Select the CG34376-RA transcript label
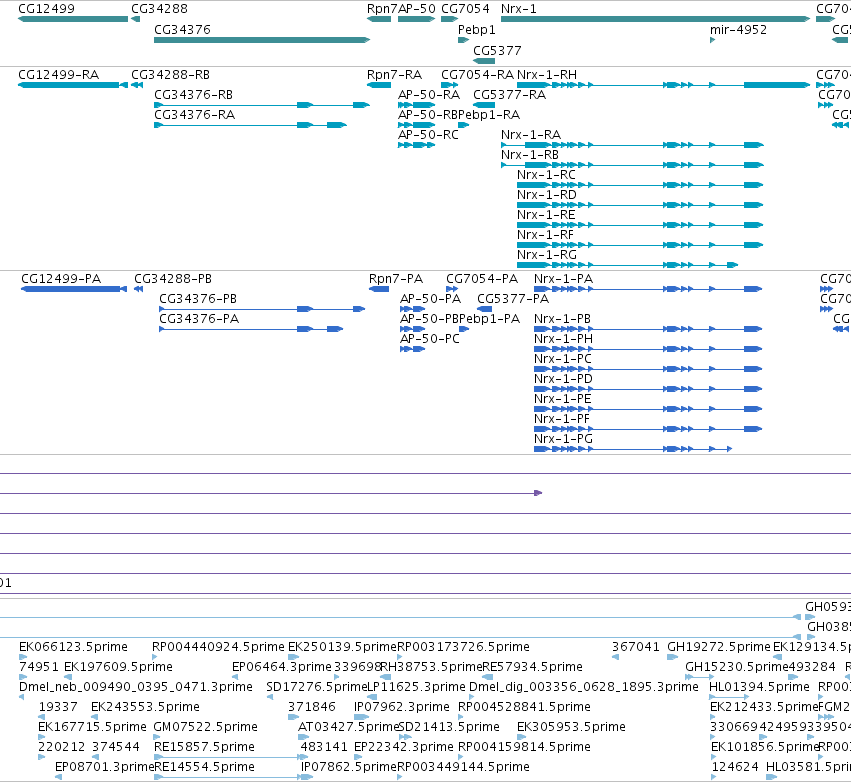This screenshot has width=851, height=782. pyautogui.click(x=194, y=115)
